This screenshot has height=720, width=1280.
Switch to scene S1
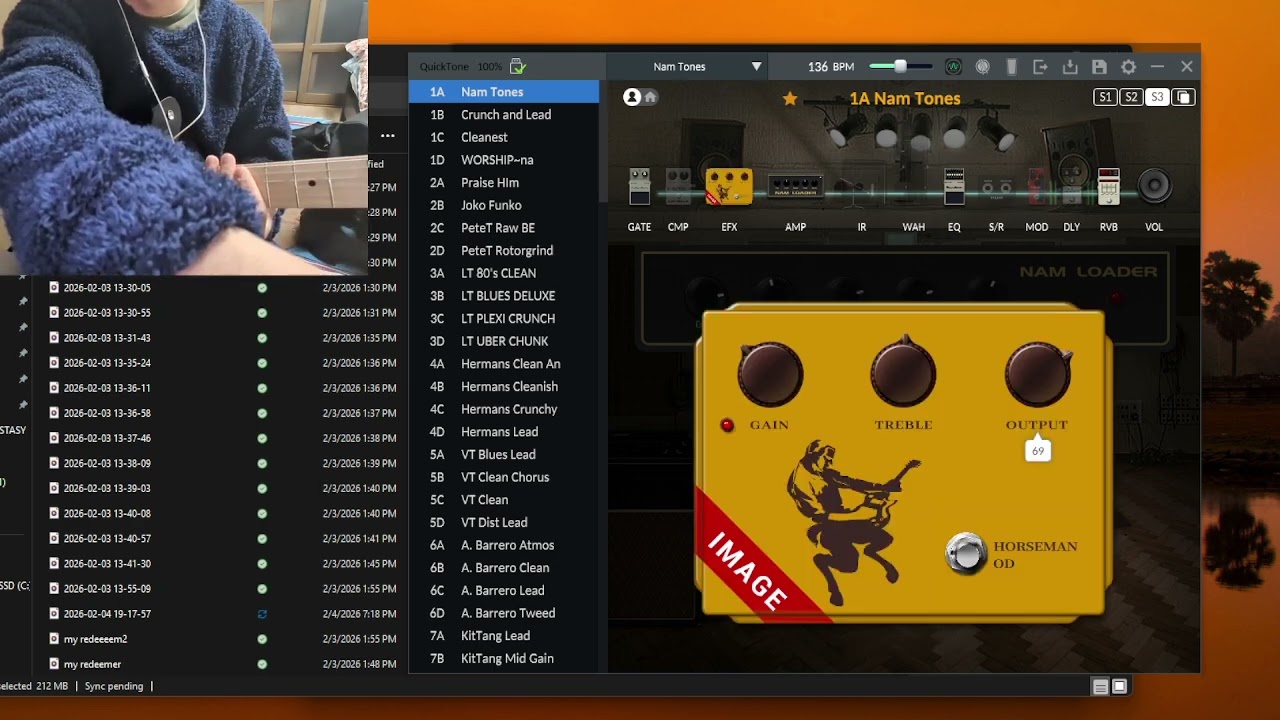click(x=1105, y=97)
